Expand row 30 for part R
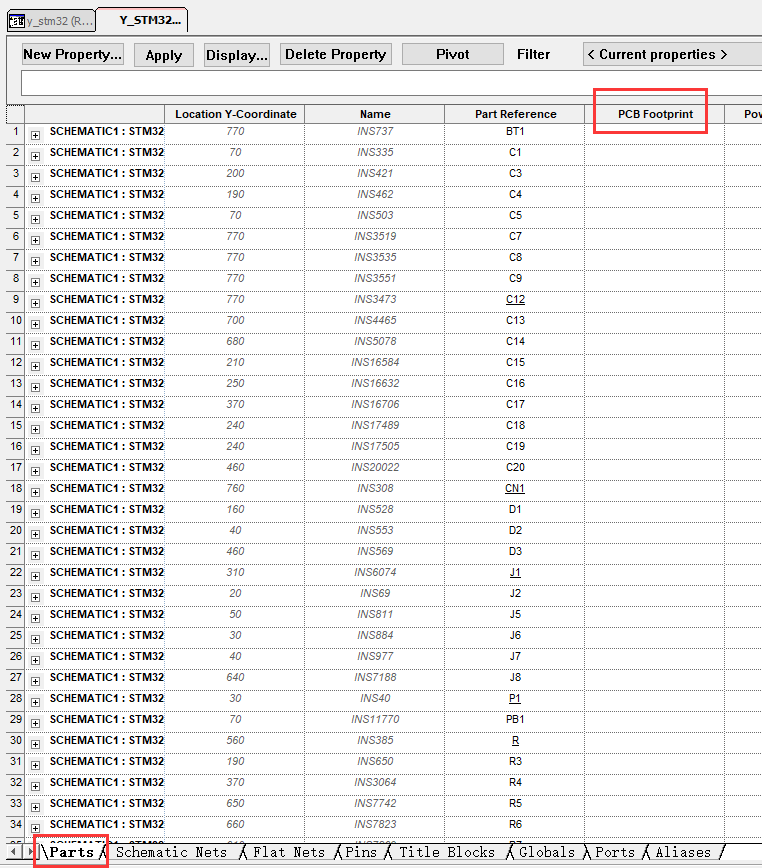Image resolution: width=762 pixels, height=868 pixels. tap(35, 744)
